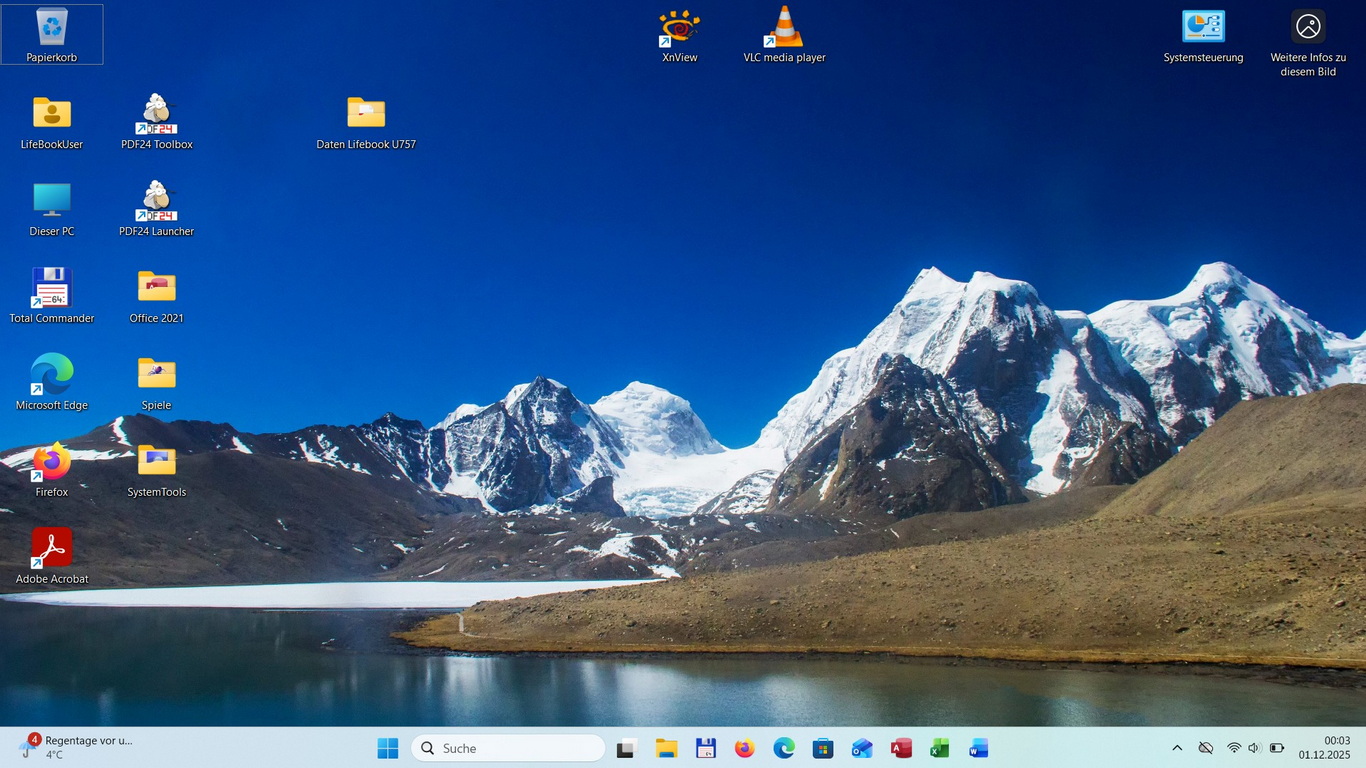This screenshot has height=768, width=1366.
Task: Open the Papierkorb recycle bin icon
Action: click(52, 28)
